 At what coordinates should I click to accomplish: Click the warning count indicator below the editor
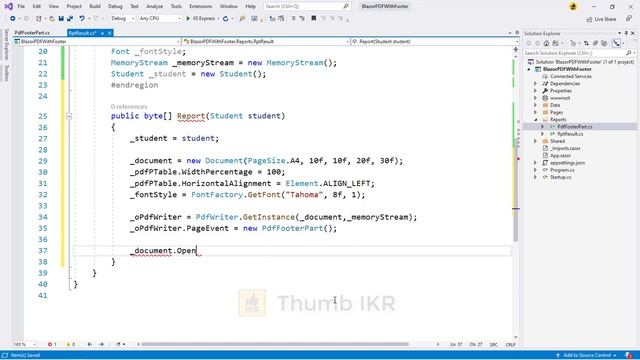[x=71, y=344]
